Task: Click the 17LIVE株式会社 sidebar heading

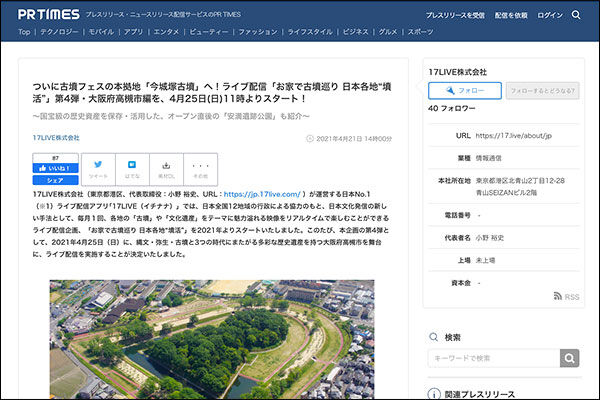Action: click(458, 72)
